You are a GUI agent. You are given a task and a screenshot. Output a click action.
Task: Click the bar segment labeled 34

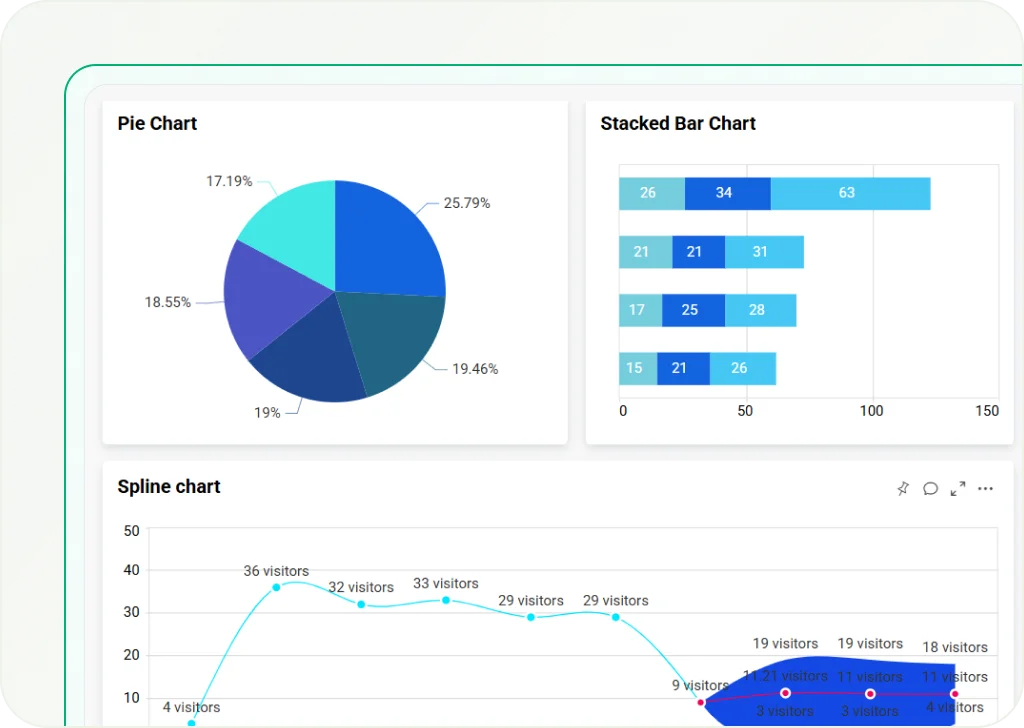(x=724, y=193)
